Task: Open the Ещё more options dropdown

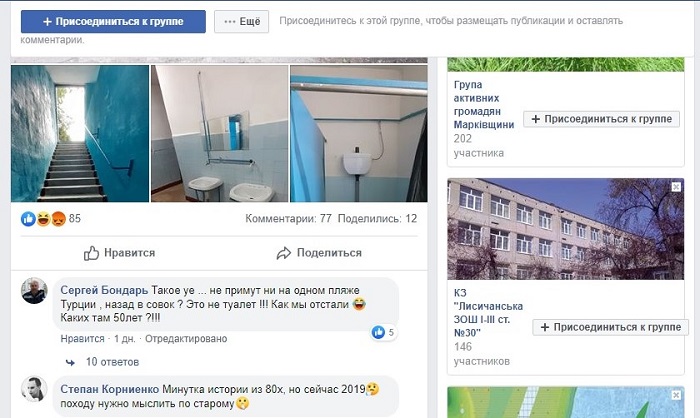Action: click(x=242, y=21)
